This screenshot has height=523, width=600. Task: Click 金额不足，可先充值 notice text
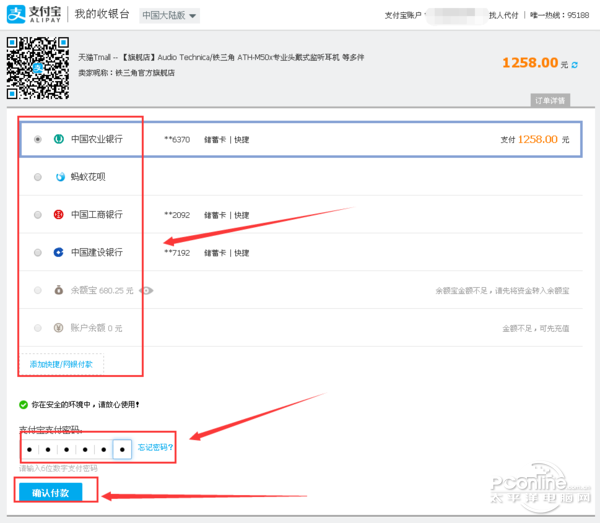[x=536, y=328]
